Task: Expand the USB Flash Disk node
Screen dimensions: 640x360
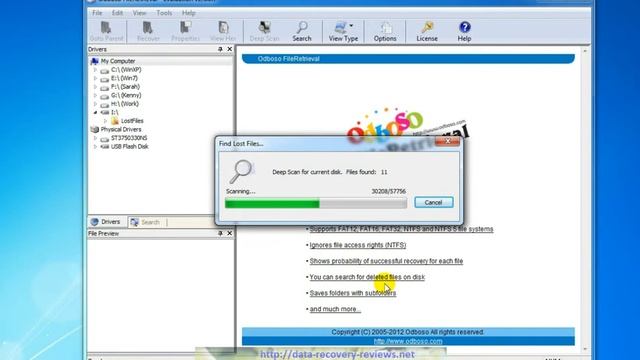Action: [x=96, y=147]
